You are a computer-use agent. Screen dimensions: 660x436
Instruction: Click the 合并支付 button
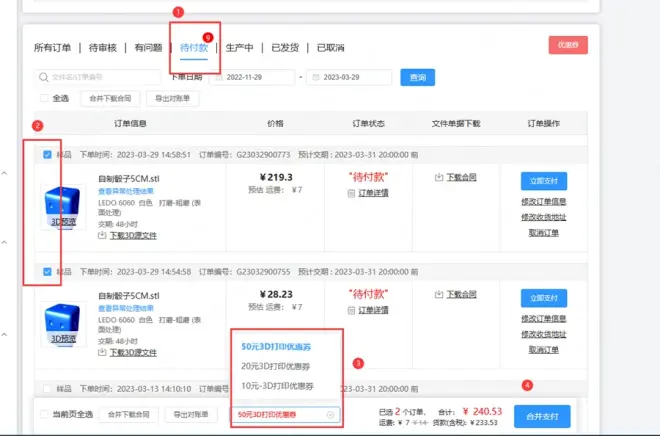[541, 414]
